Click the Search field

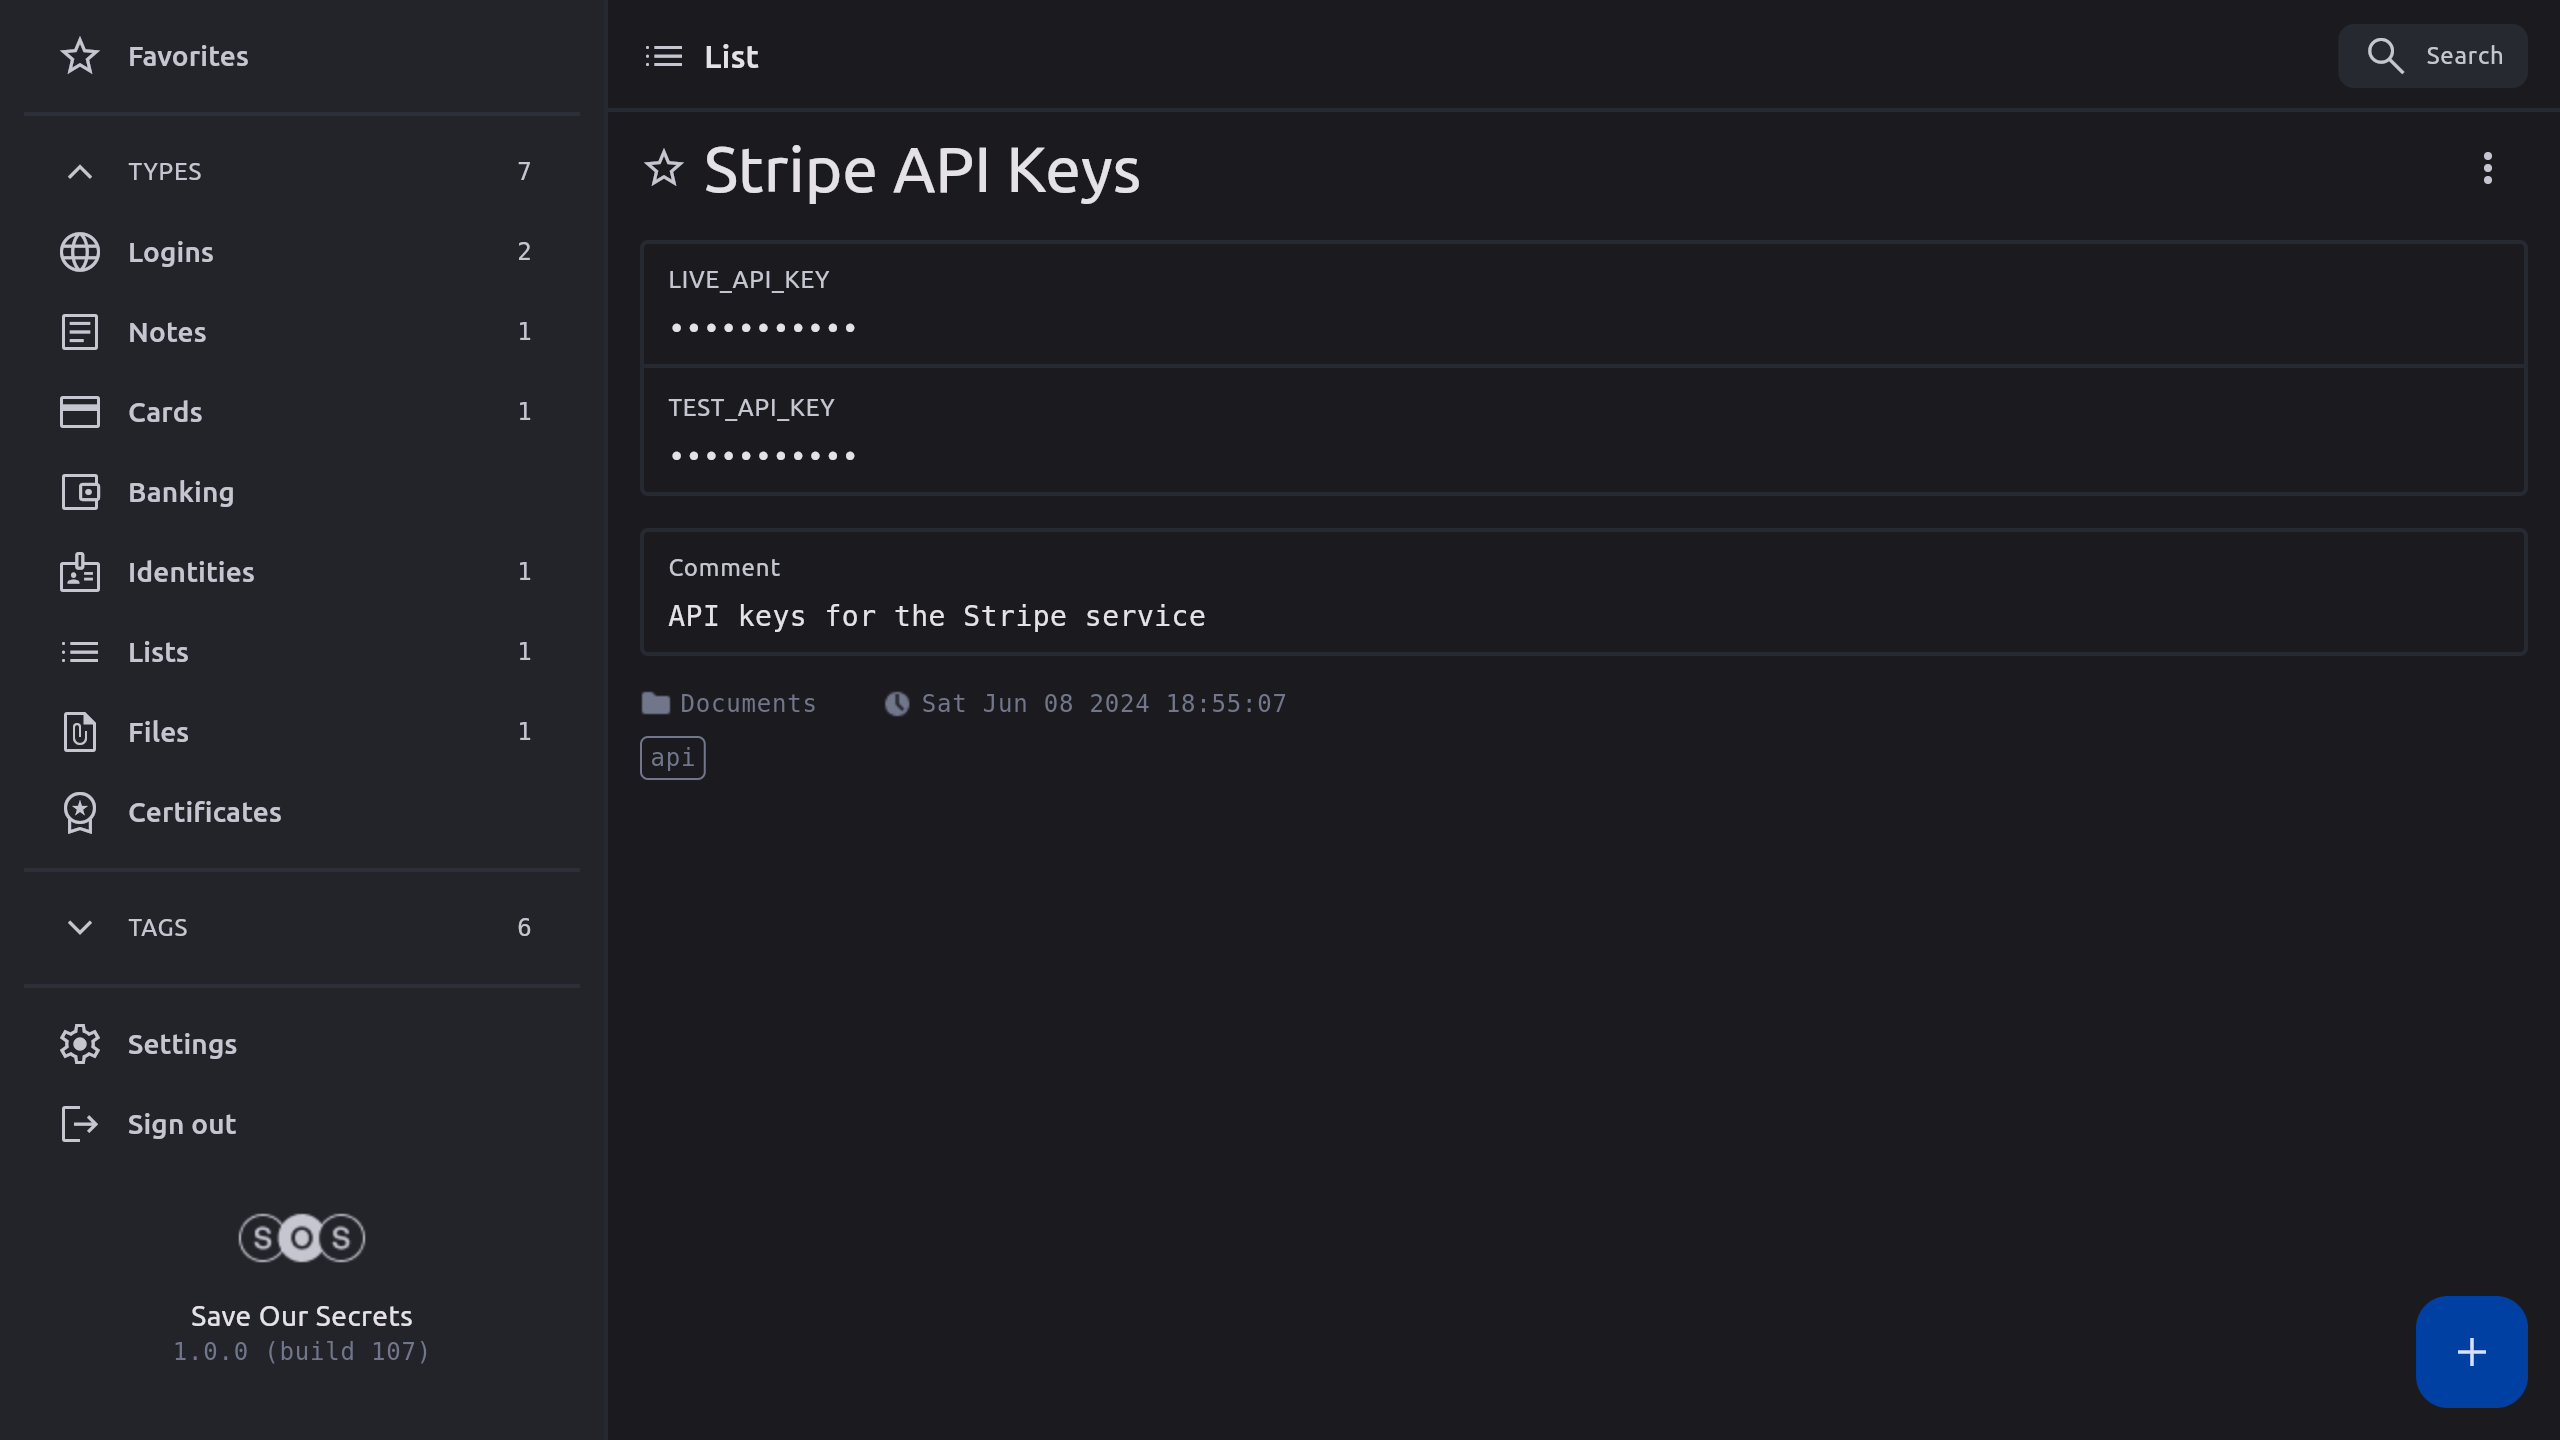(2432, 56)
